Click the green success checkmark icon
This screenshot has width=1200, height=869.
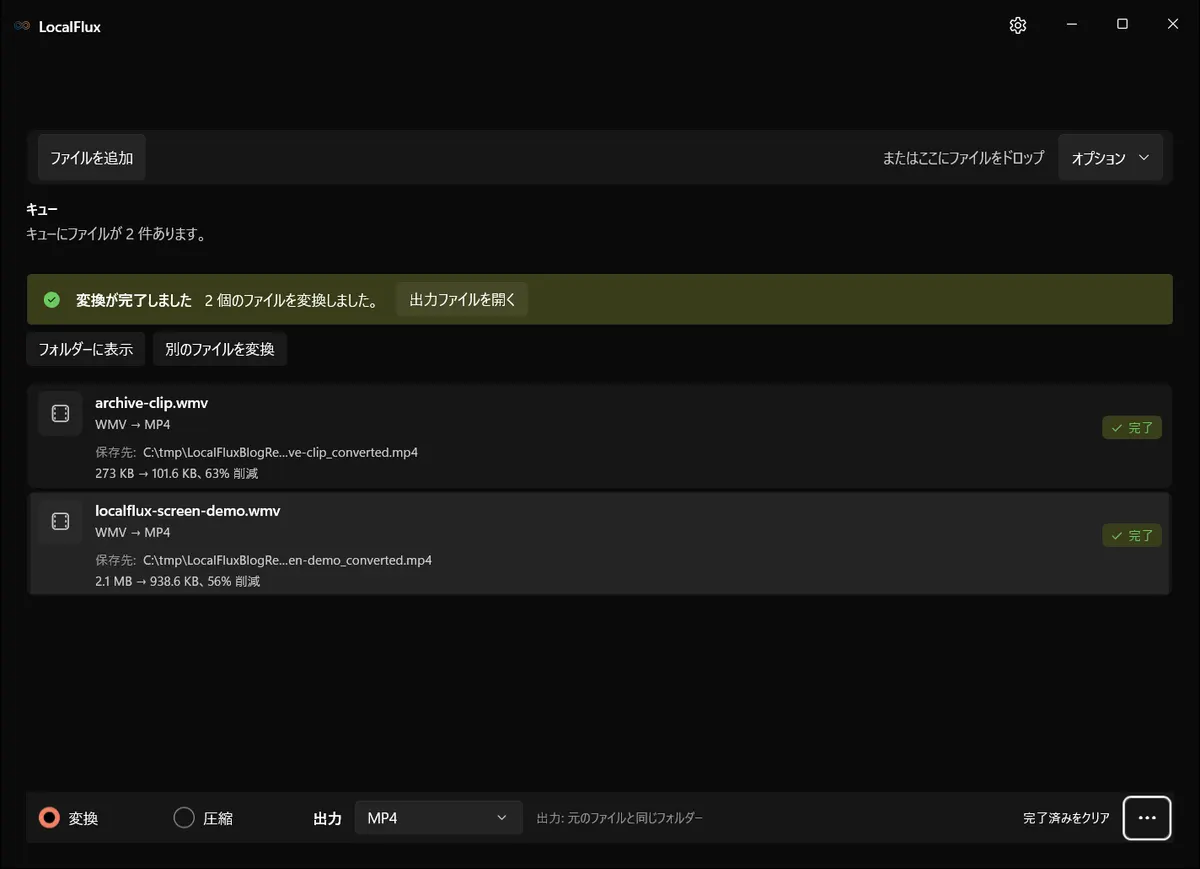point(52,300)
